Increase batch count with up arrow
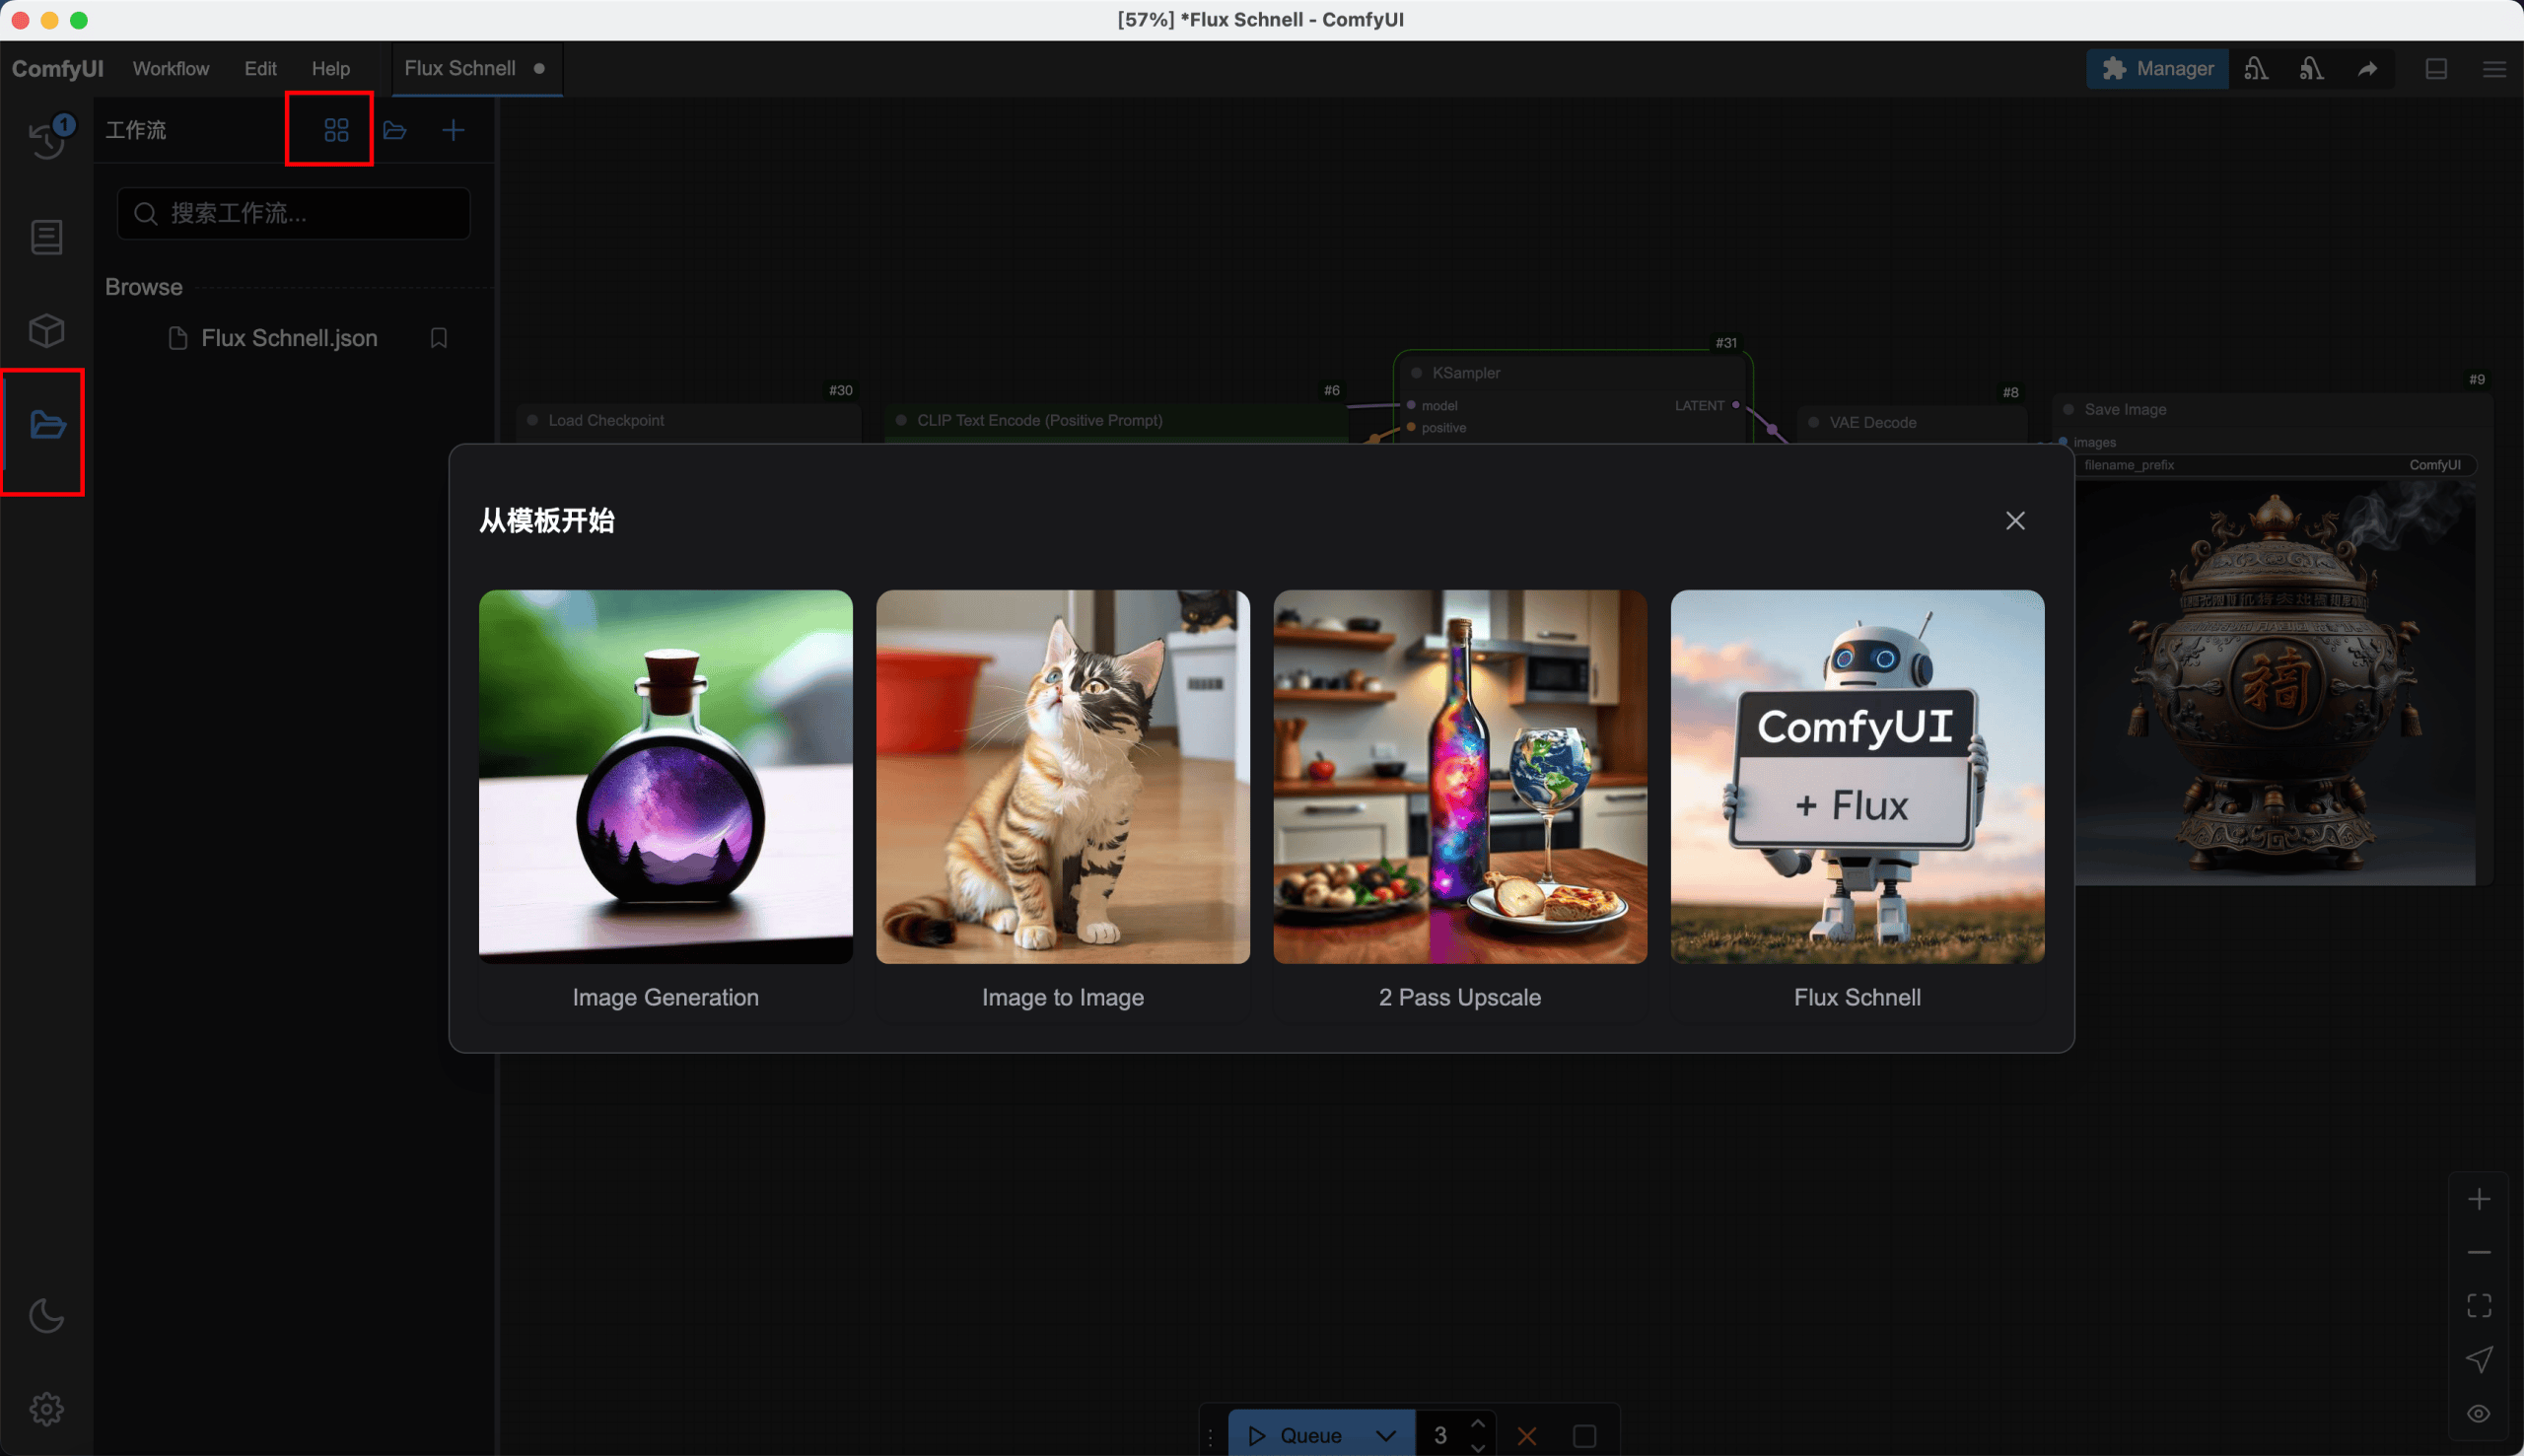Viewport: 2524px width, 1456px height. (x=1478, y=1425)
